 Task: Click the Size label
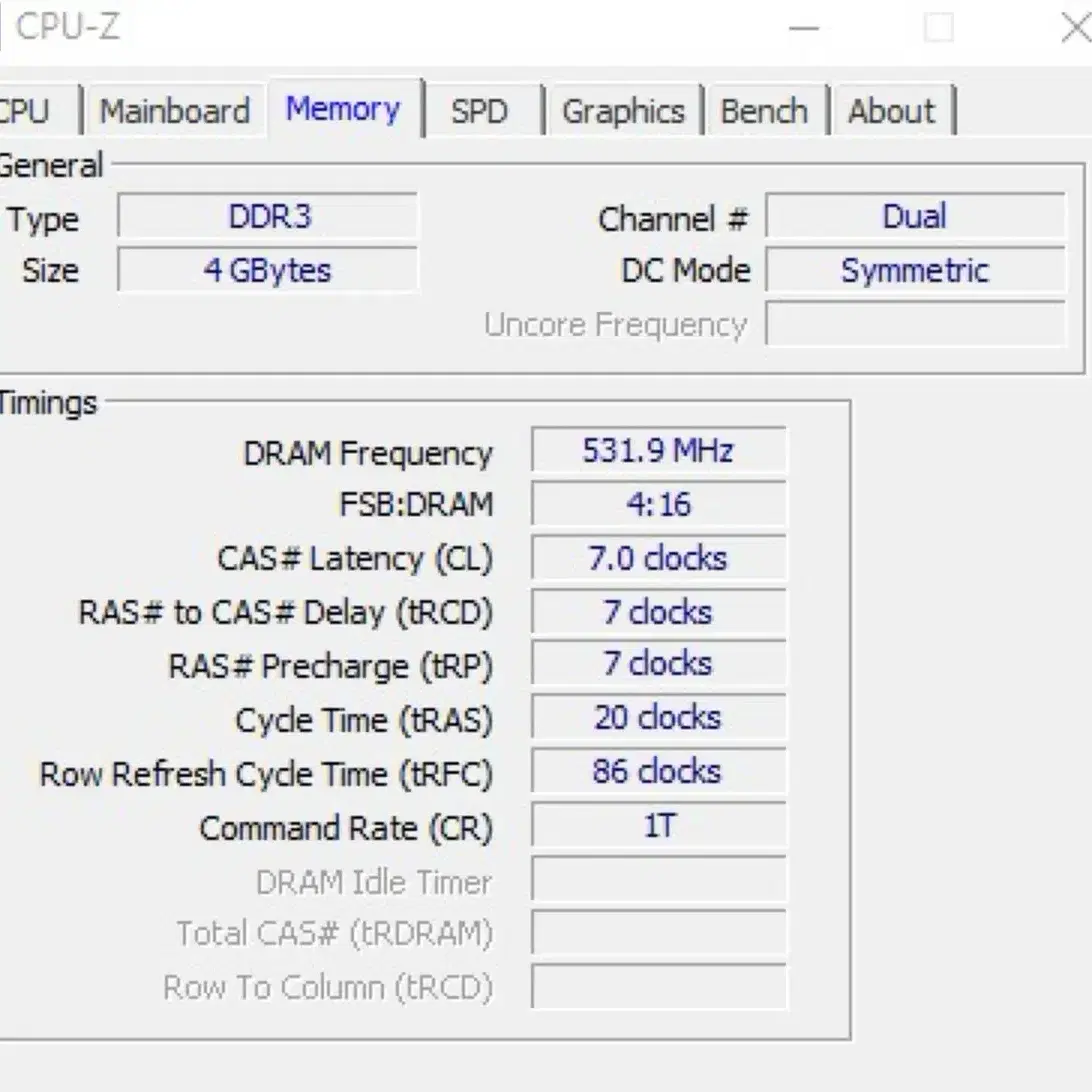50,270
